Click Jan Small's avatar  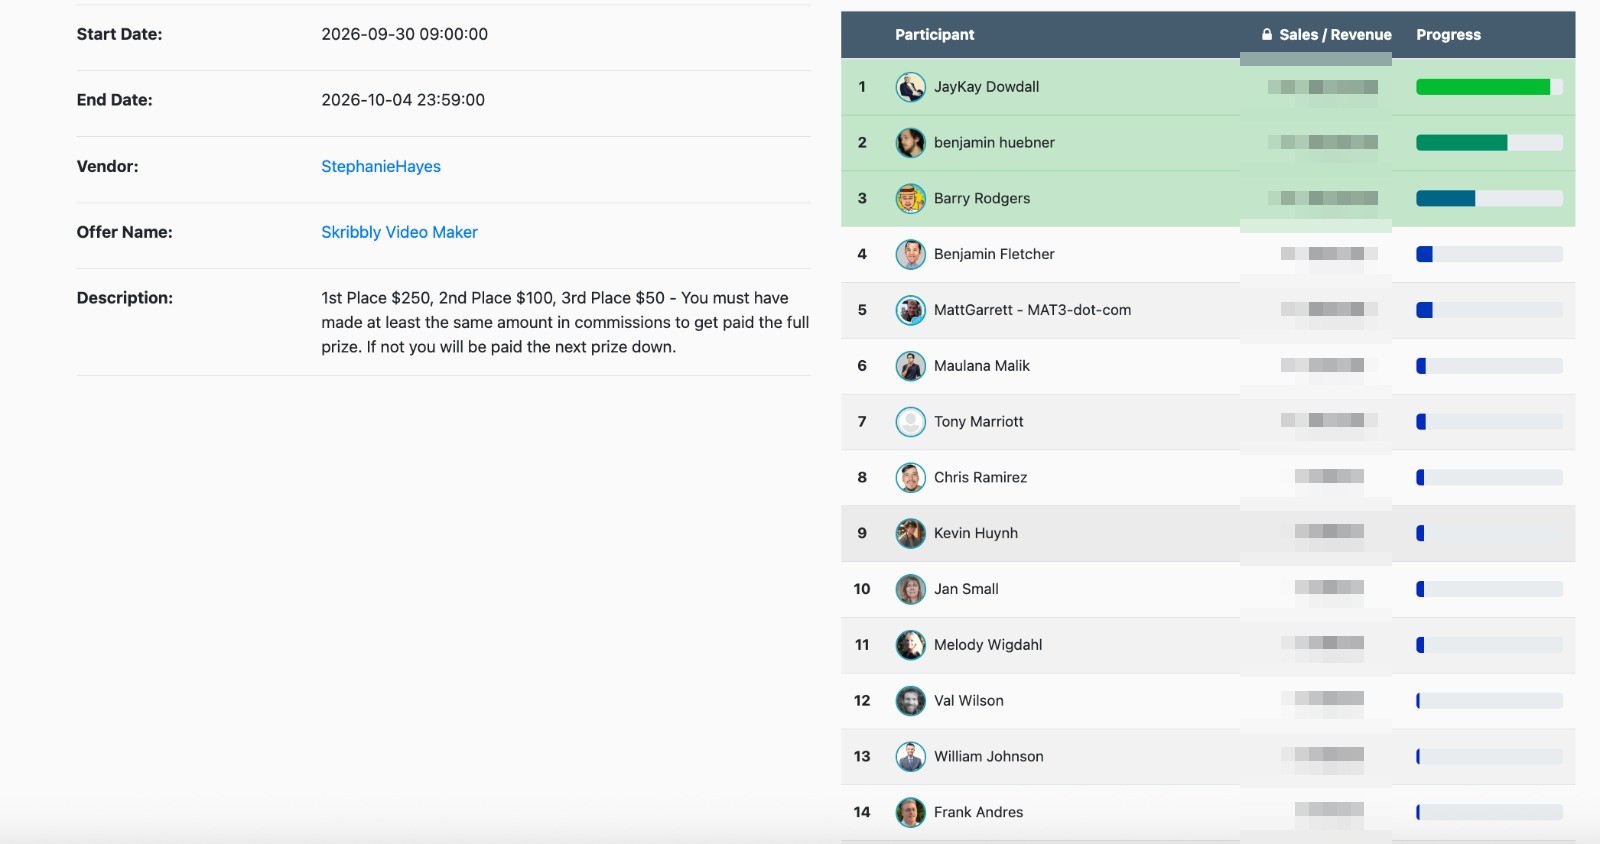(910, 590)
